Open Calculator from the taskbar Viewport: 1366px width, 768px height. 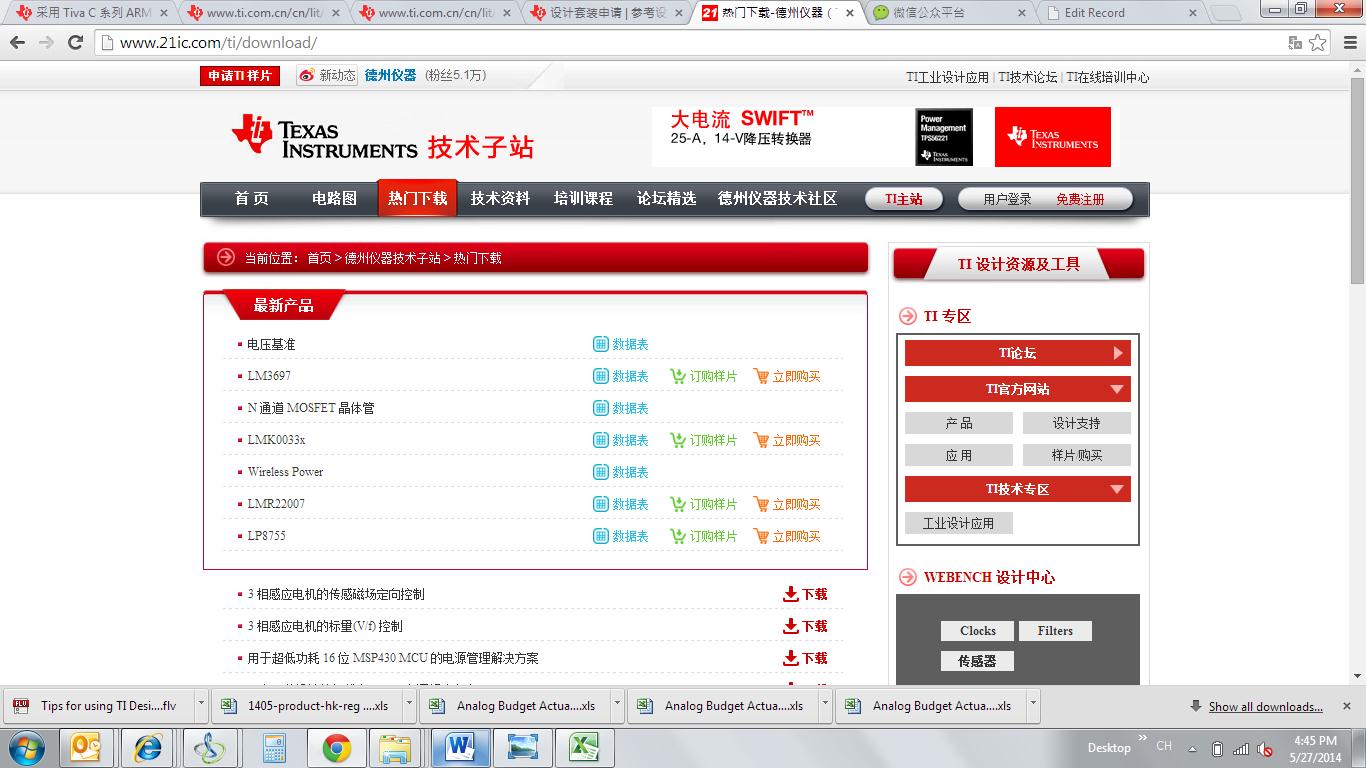click(273, 747)
